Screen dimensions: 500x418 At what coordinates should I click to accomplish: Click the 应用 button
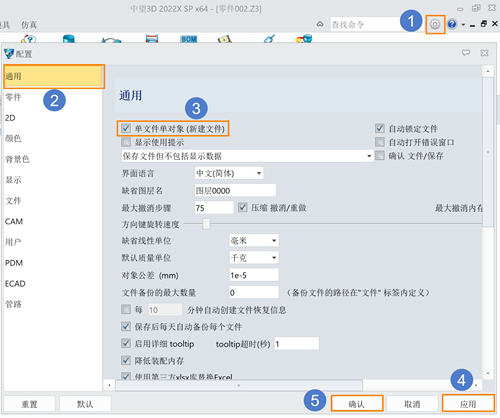click(x=468, y=404)
